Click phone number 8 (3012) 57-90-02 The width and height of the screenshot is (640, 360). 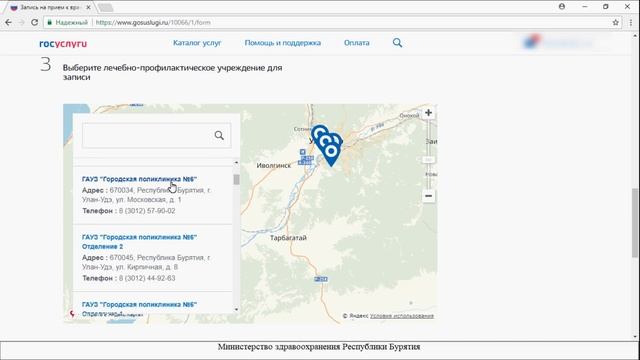[147, 211]
